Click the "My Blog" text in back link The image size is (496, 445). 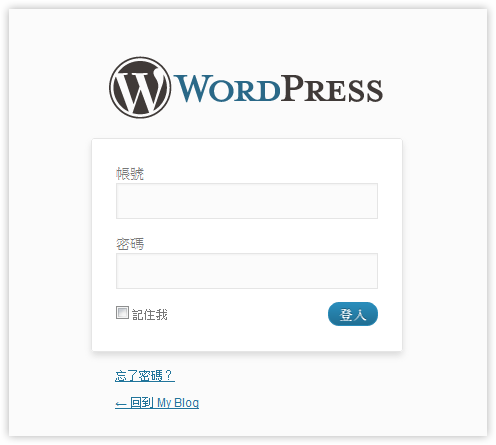tap(178, 403)
